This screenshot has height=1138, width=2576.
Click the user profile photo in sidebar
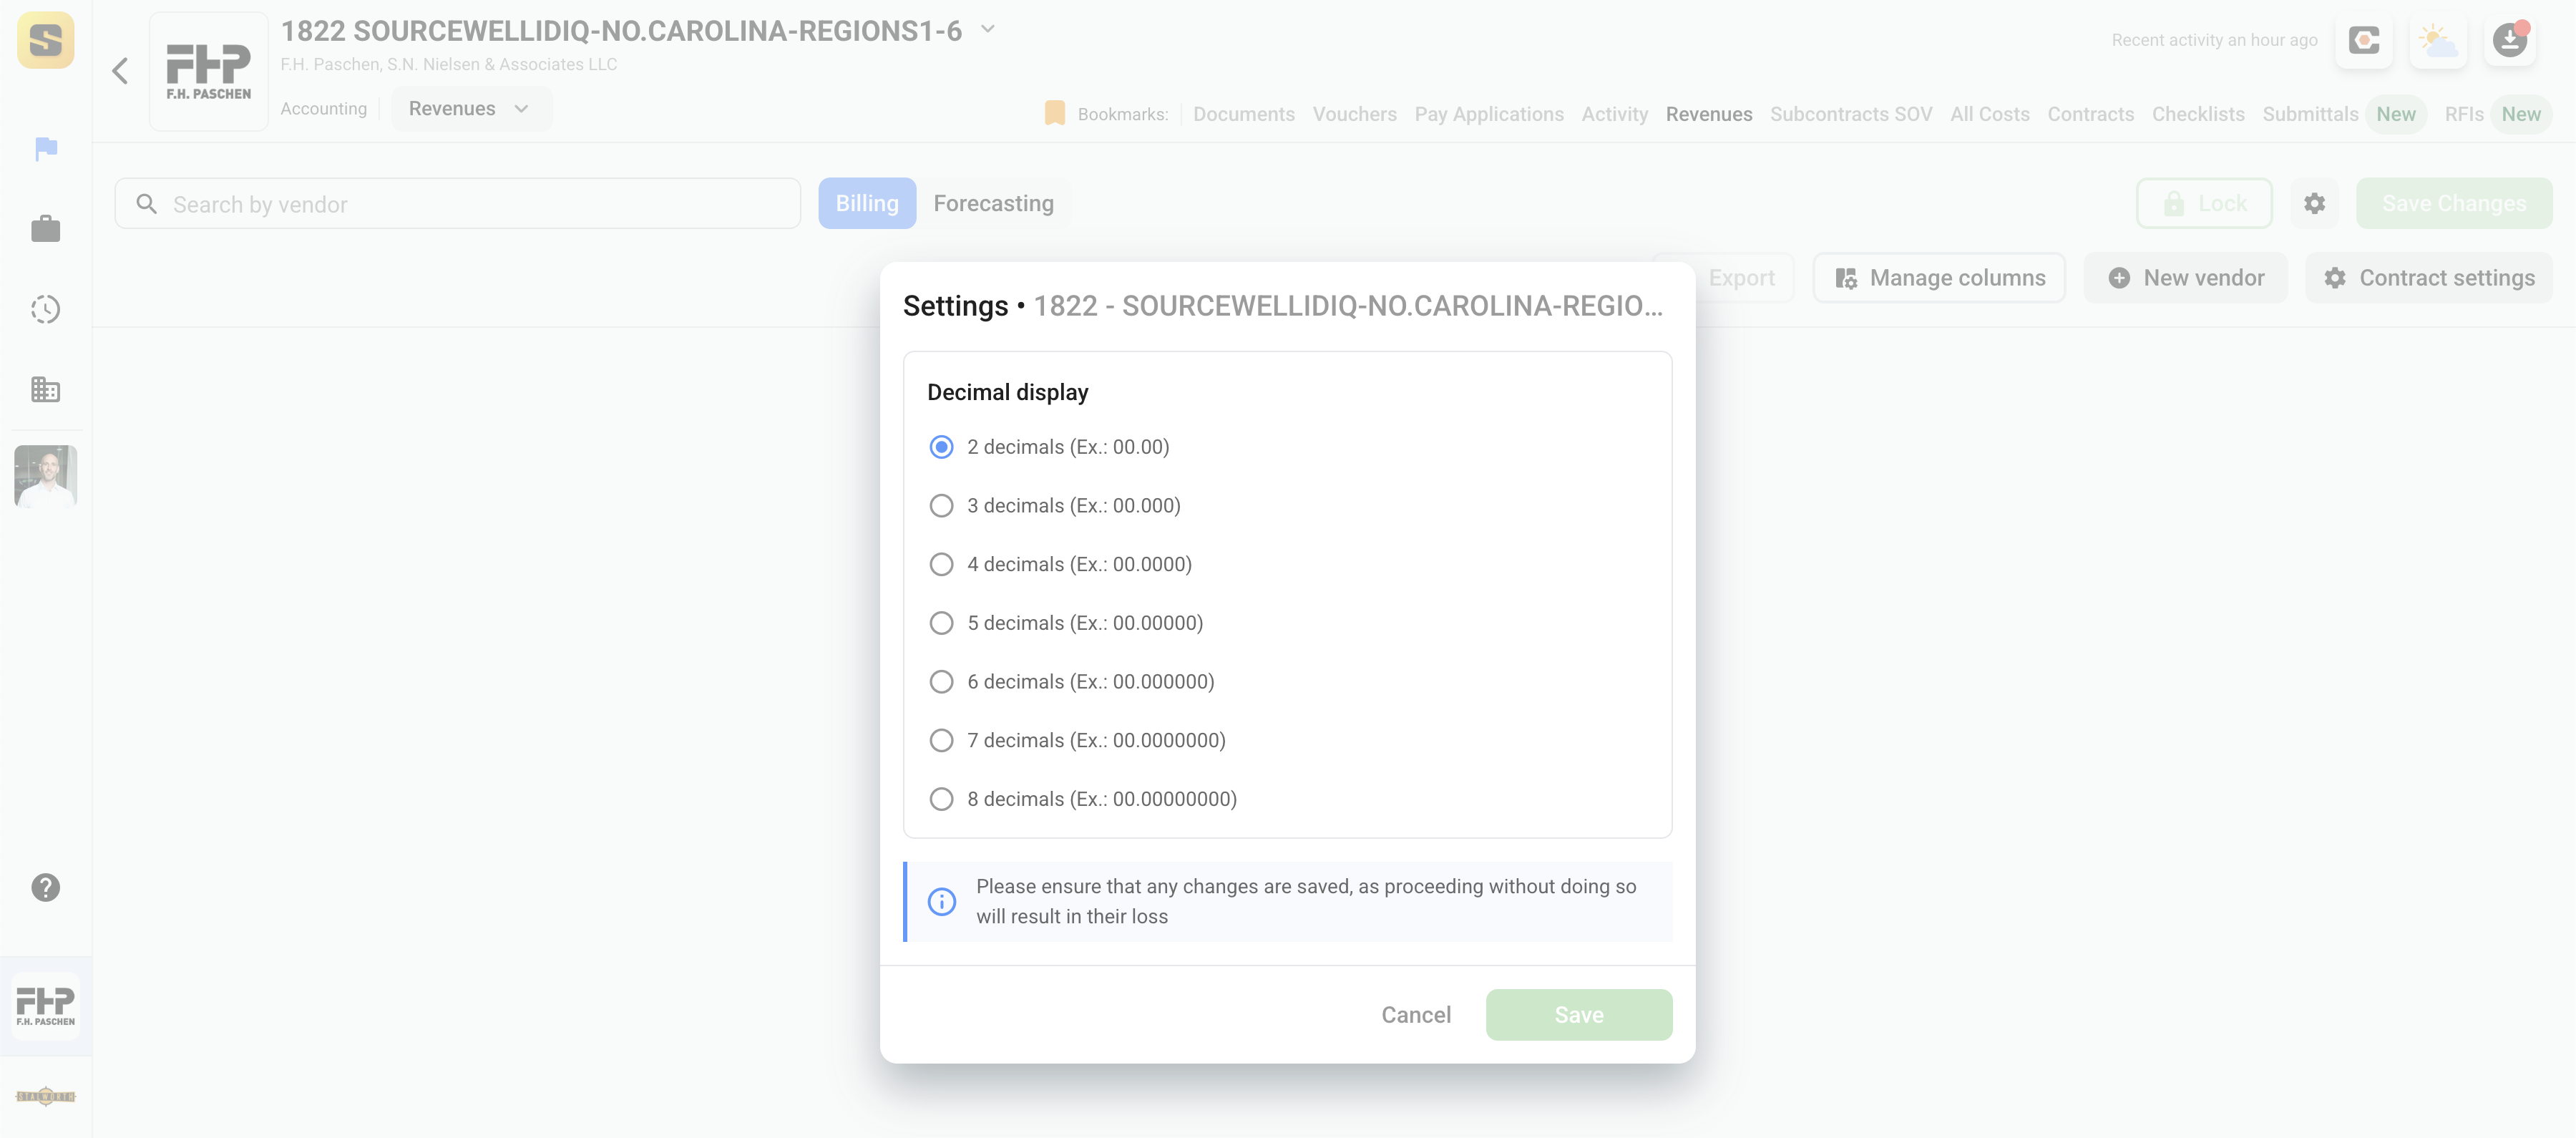tap(46, 476)
